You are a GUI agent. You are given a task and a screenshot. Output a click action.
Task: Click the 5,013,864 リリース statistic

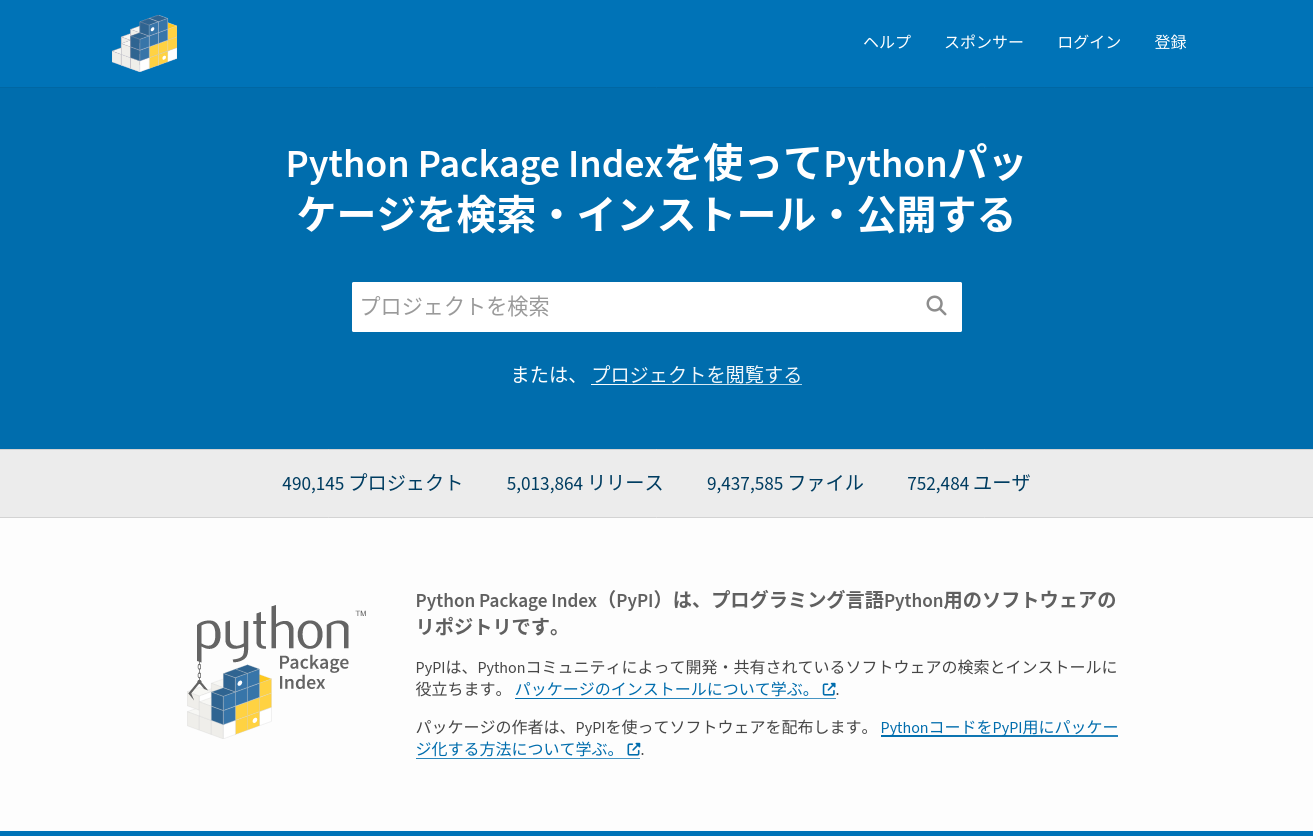(x=584, y=483)
